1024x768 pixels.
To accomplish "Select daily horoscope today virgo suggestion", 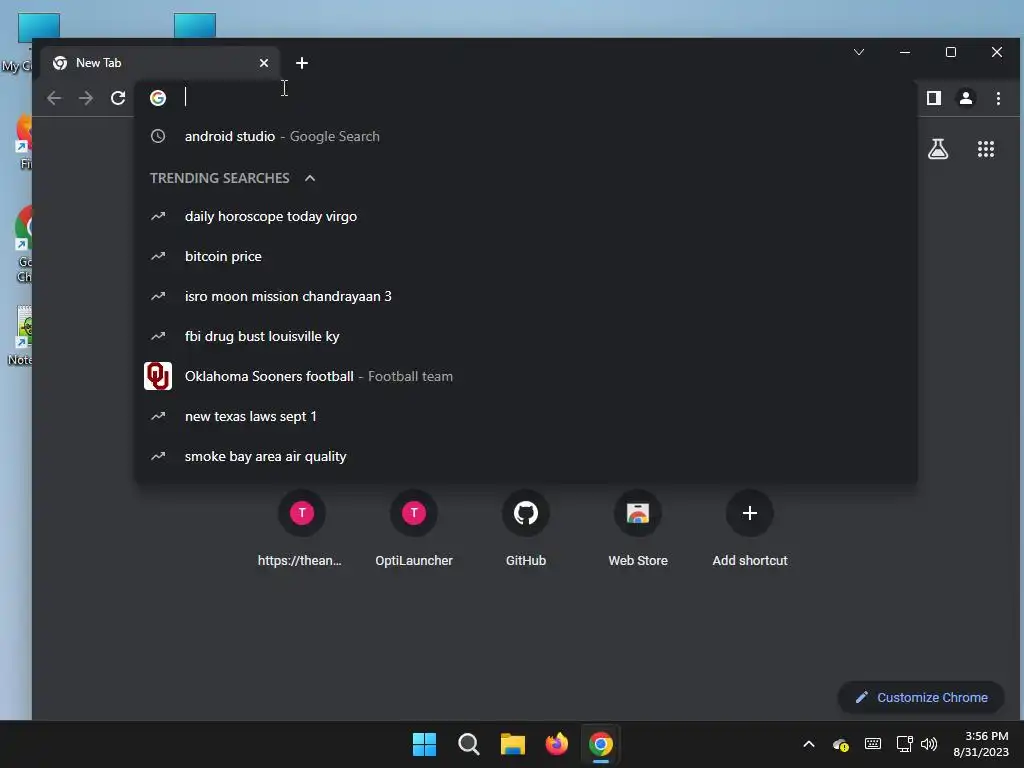I will (x=526, y=216).
